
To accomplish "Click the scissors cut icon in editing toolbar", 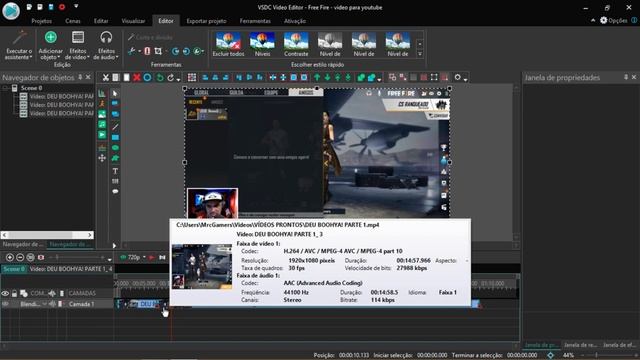I will (x=106, y=78).
